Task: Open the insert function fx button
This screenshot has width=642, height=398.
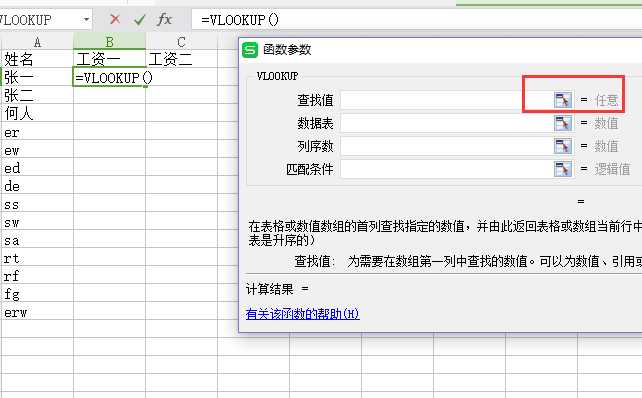Action: 164,19
